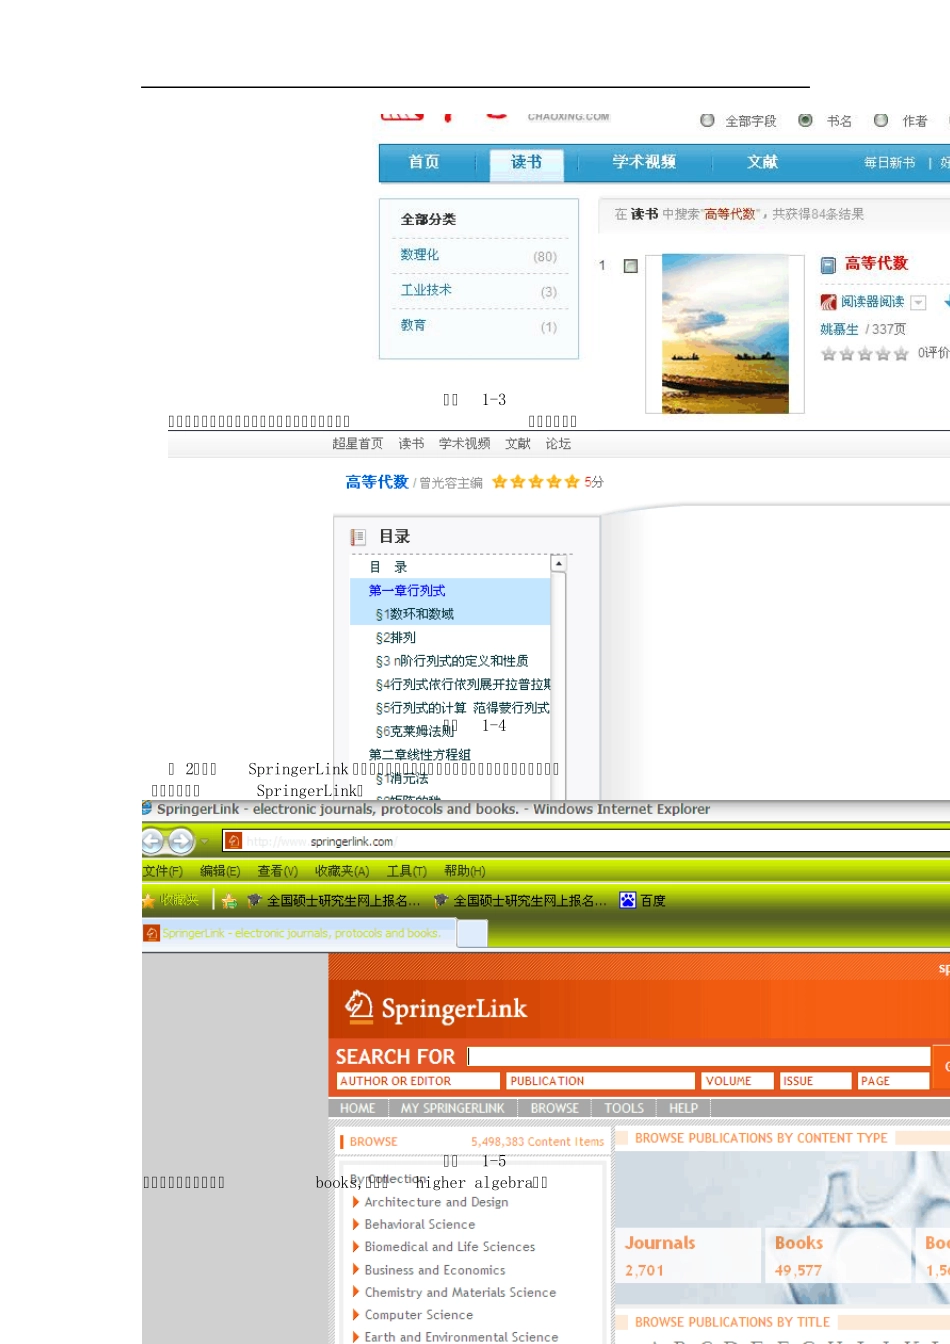Open the 编辑(E) menu

pyautogui.click(x=220, y=871)
